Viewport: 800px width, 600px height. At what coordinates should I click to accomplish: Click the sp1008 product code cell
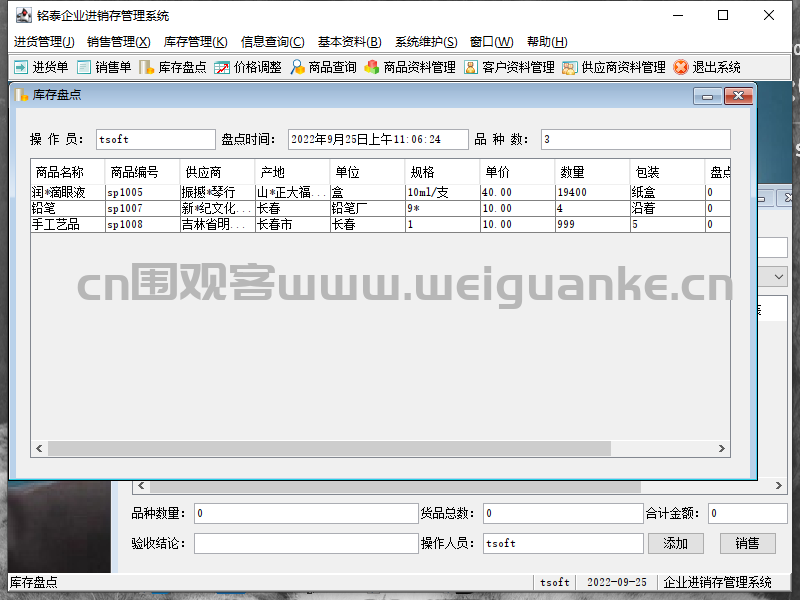pos(143,224)
